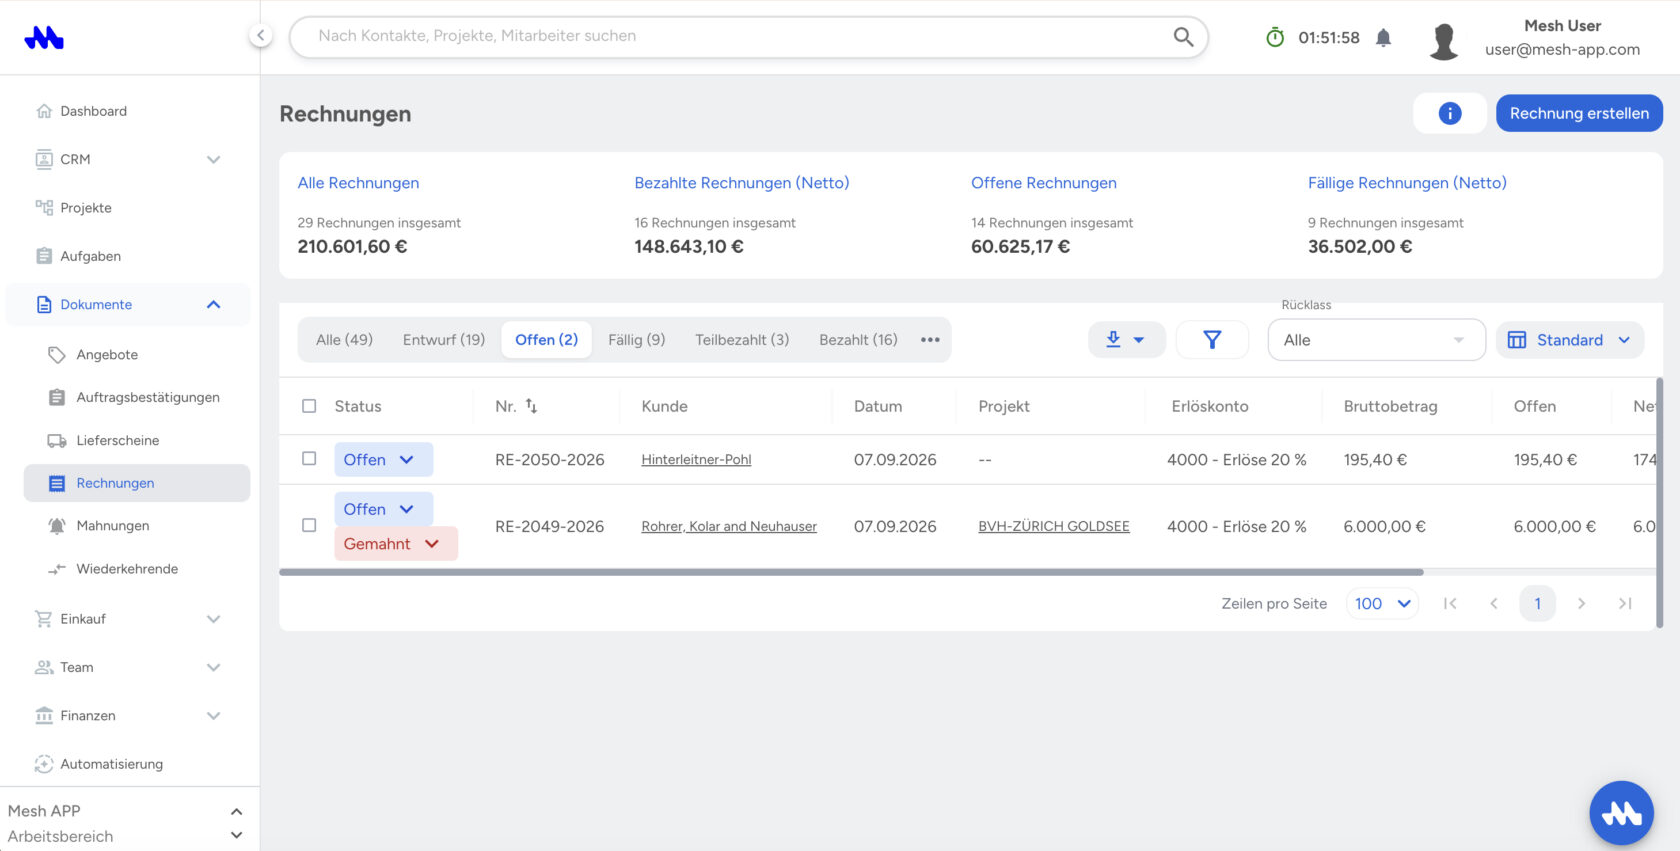Click the Mesh logo in the sidebar header

[x=44, y=38]
